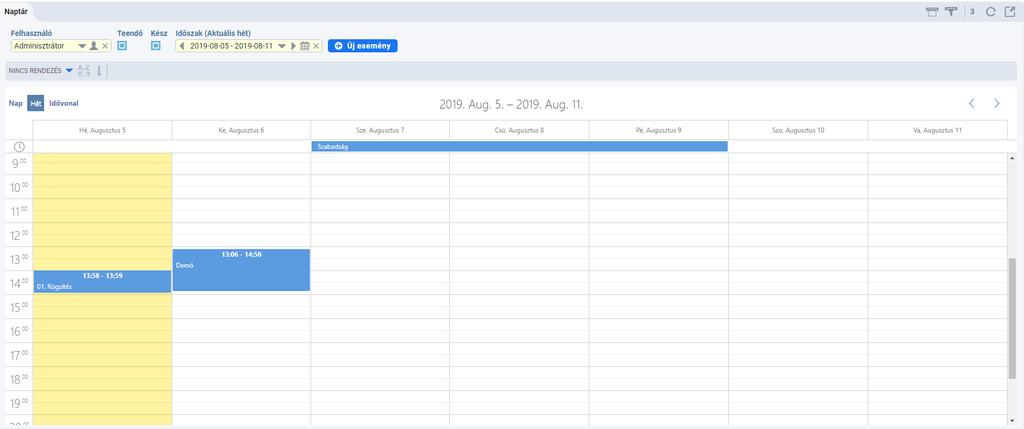Click the record count 3 indicator
Screen dimensions: 1024x429
[972, 12]
